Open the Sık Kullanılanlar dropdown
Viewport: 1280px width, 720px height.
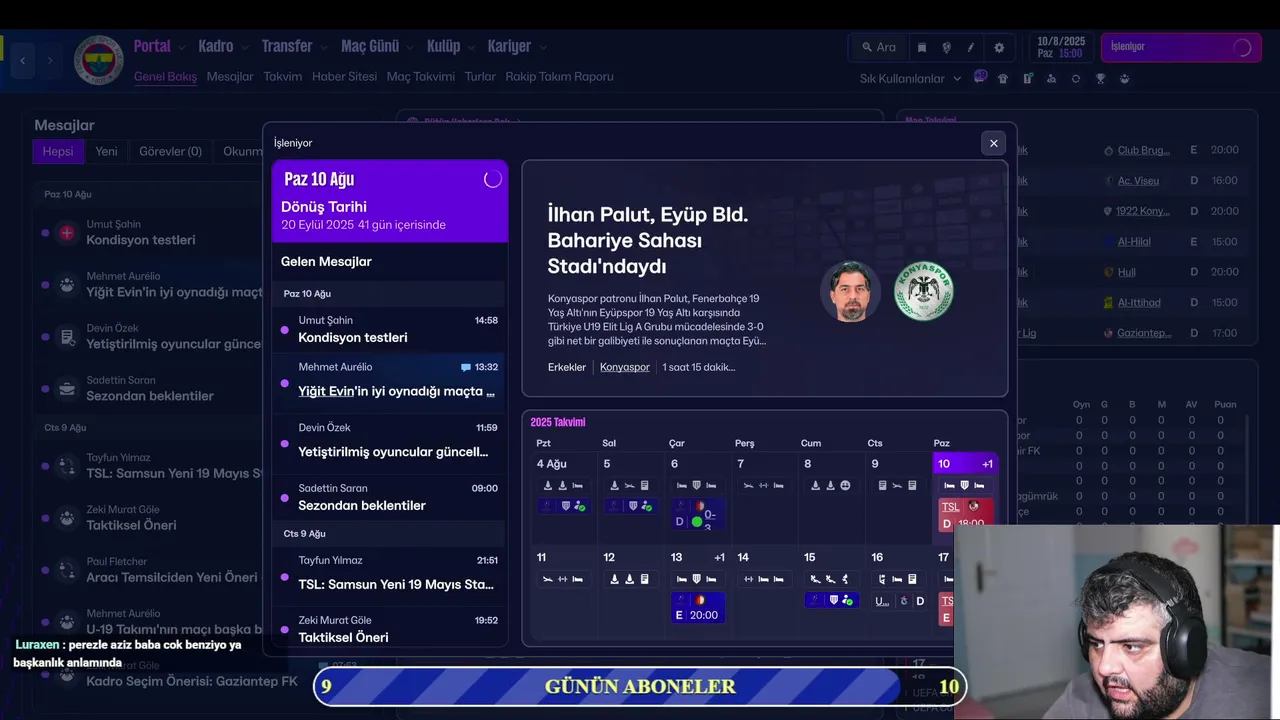tap(910, 78)
